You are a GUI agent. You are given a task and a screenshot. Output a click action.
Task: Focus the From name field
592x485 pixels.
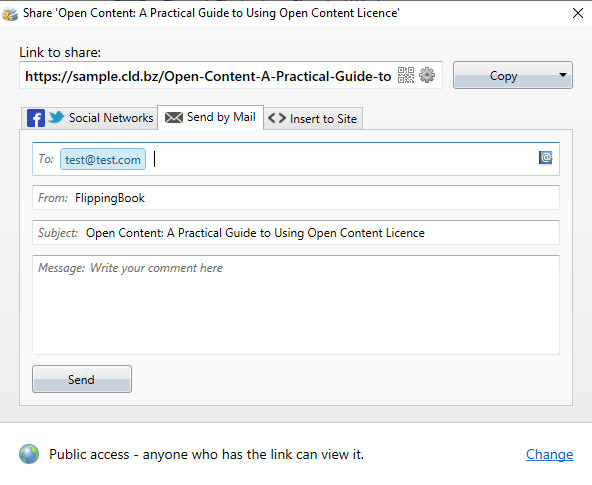(x=296, y=198)
